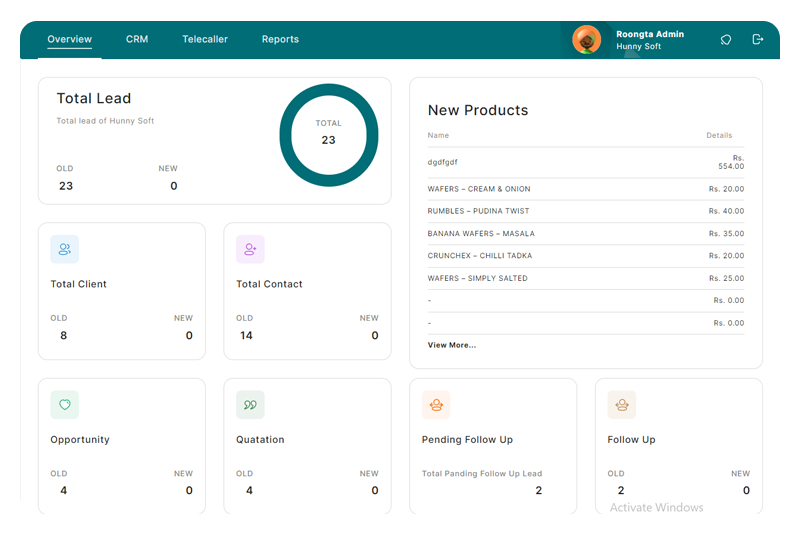Click the Total Client people icon
Screen dimensions: 800x535
65,249
